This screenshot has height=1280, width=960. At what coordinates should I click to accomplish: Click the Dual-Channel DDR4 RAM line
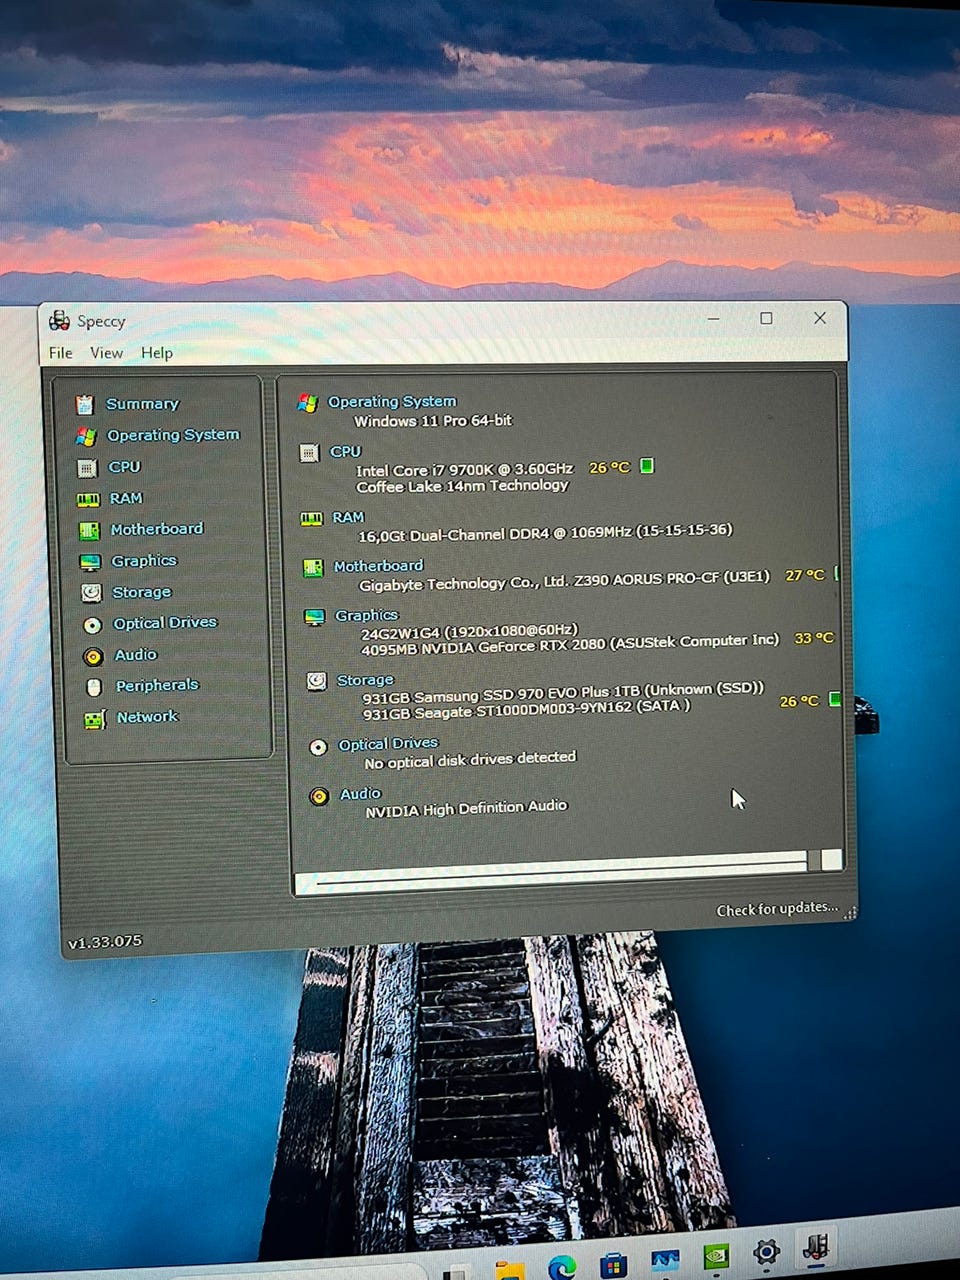tap(545, 533)
